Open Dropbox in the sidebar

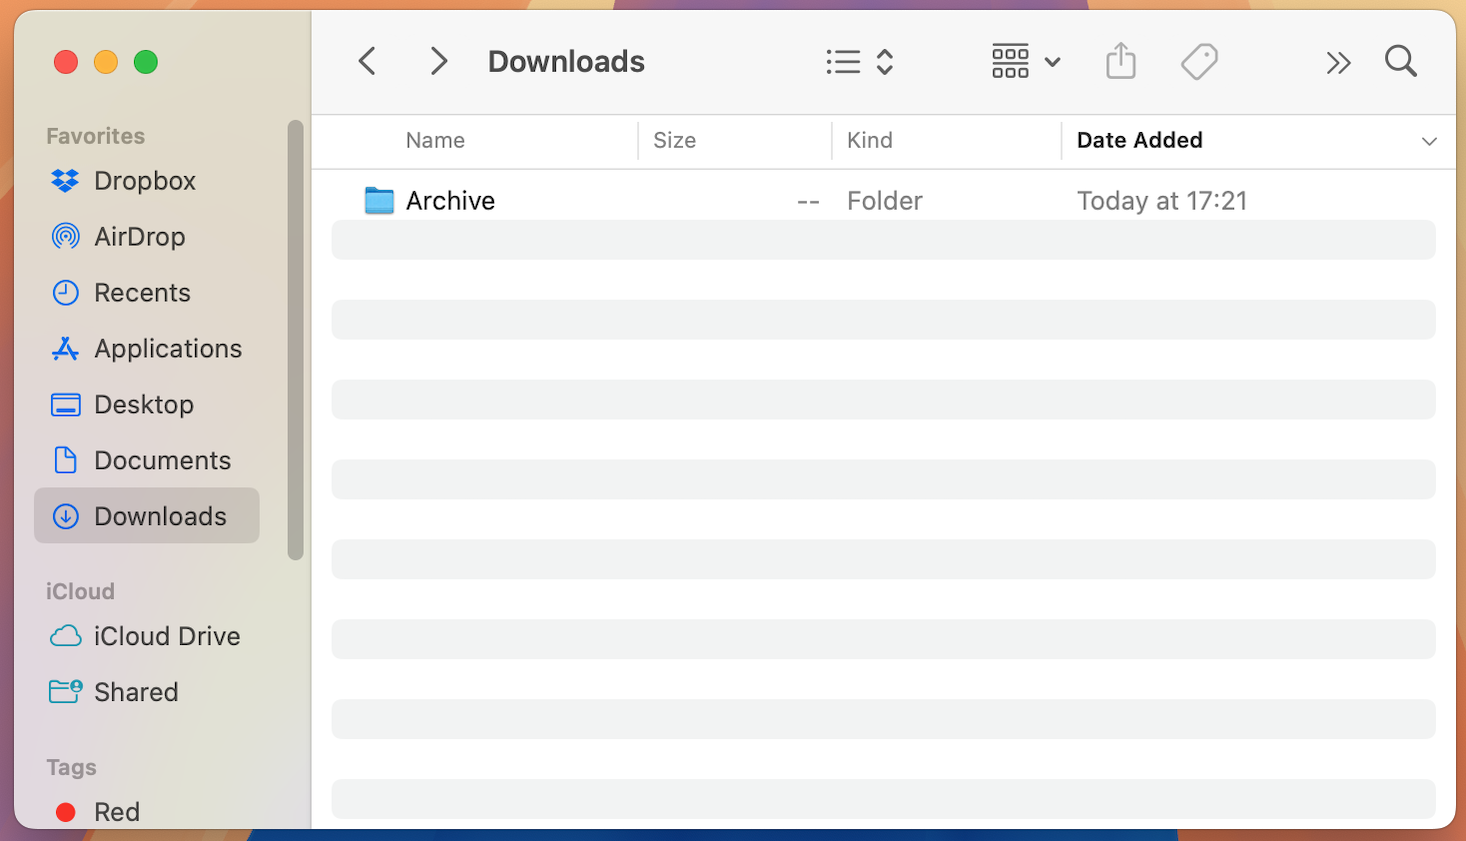pyautogui.click(x=145, y=181)
